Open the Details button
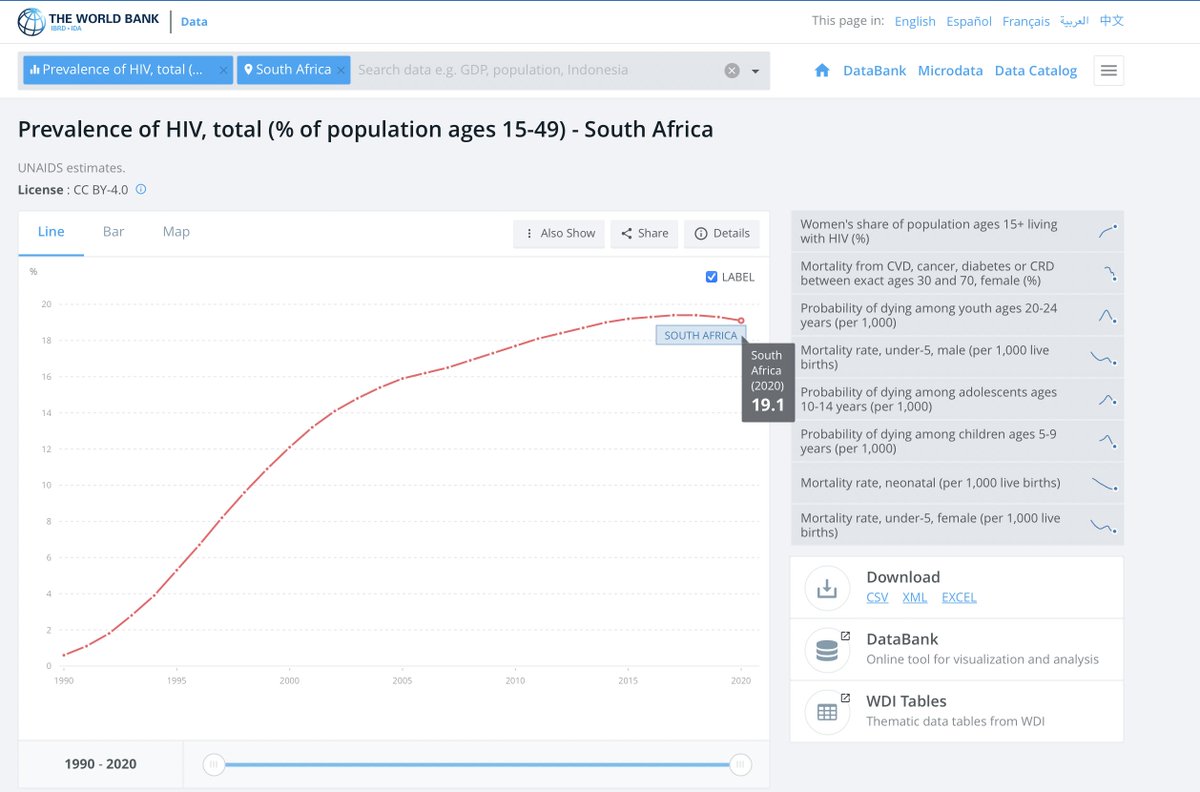The width and height of the screenshot is (1200, 792). pyautogui.click(x=722, y=233)
